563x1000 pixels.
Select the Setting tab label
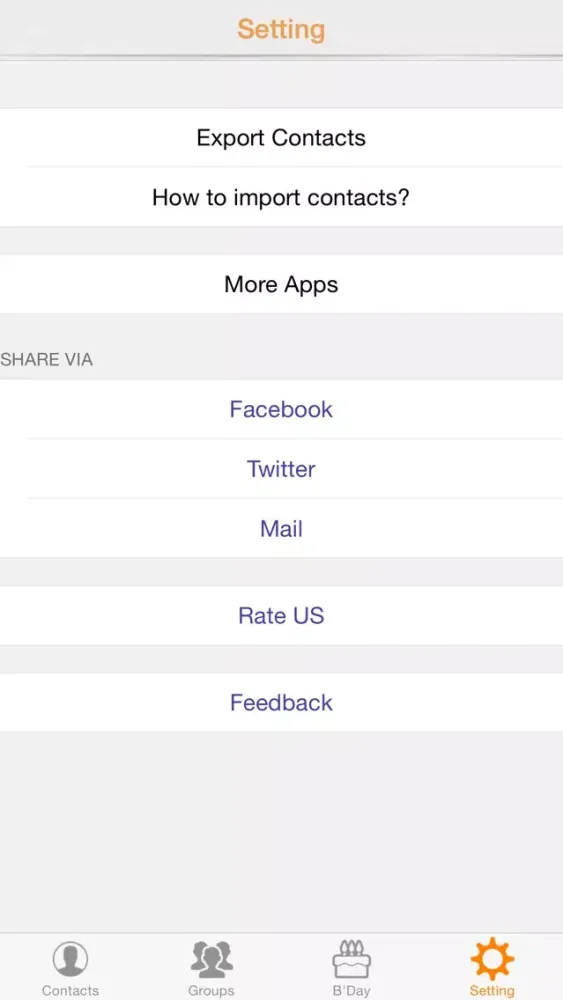(492, 990)
